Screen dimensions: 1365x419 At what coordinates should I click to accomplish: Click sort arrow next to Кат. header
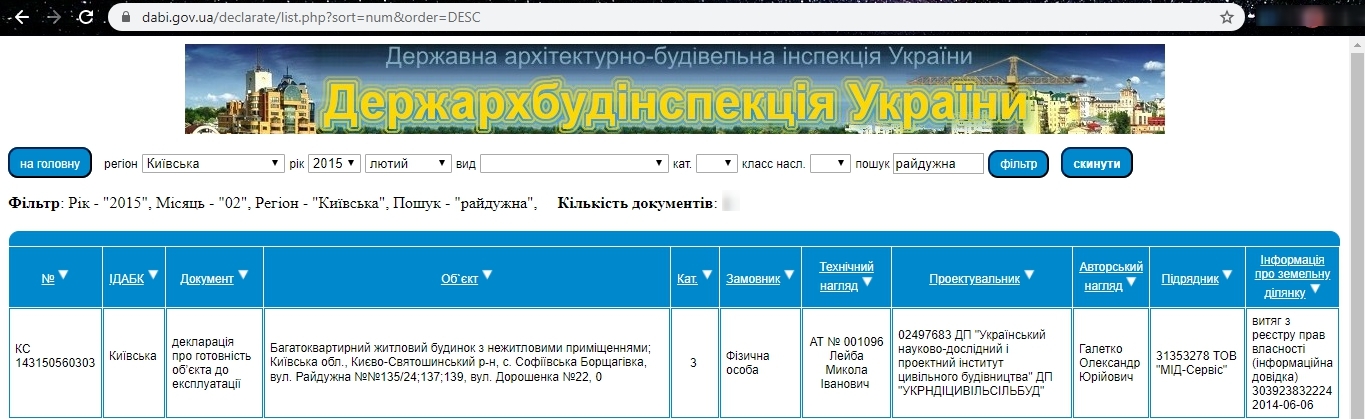point(706,274)
